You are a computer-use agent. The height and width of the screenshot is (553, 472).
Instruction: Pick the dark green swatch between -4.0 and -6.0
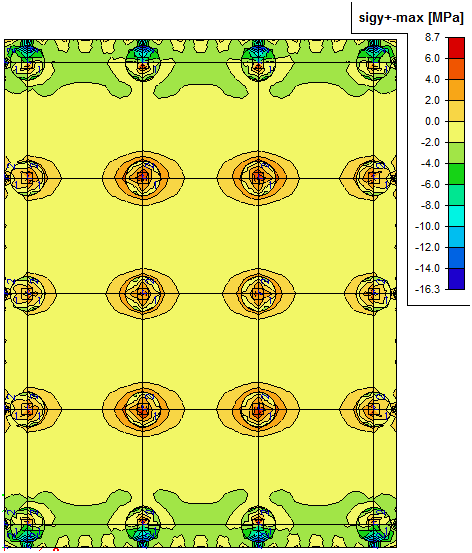[x=456, y=174]
